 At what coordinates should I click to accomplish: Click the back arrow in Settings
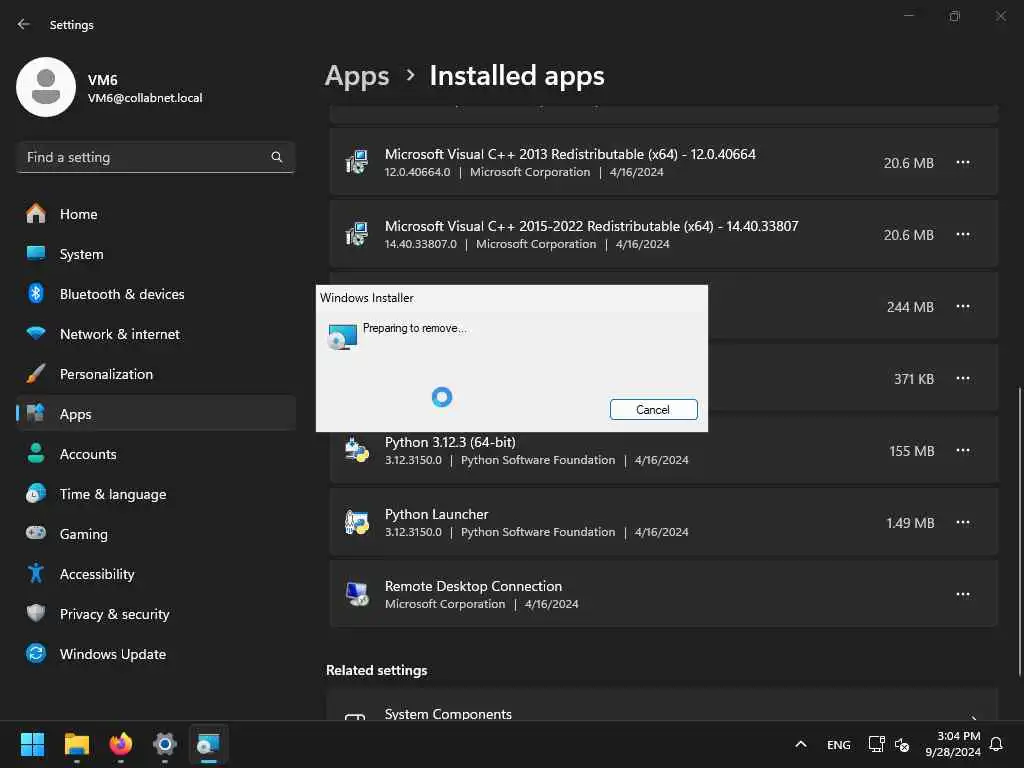click(x=24, y=24)
